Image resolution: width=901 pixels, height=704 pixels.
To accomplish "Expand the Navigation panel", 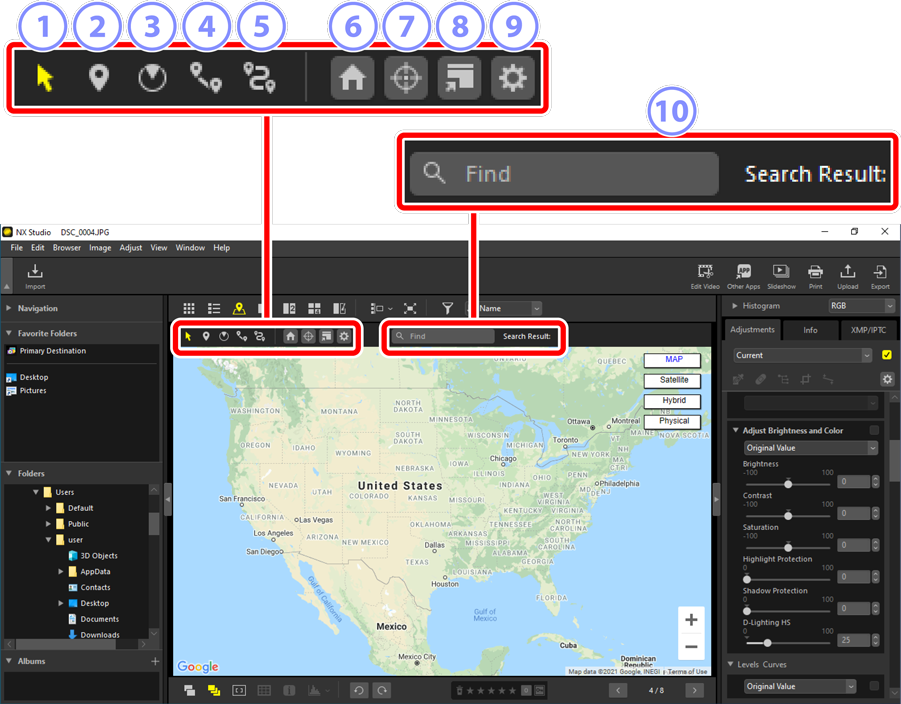I will (x=9, y=308).
